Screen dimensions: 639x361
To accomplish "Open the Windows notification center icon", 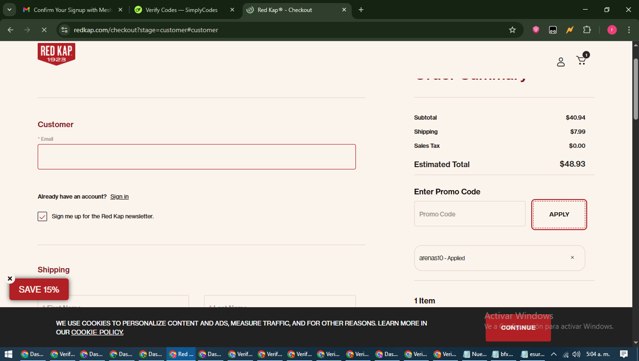I will (624, 354).
